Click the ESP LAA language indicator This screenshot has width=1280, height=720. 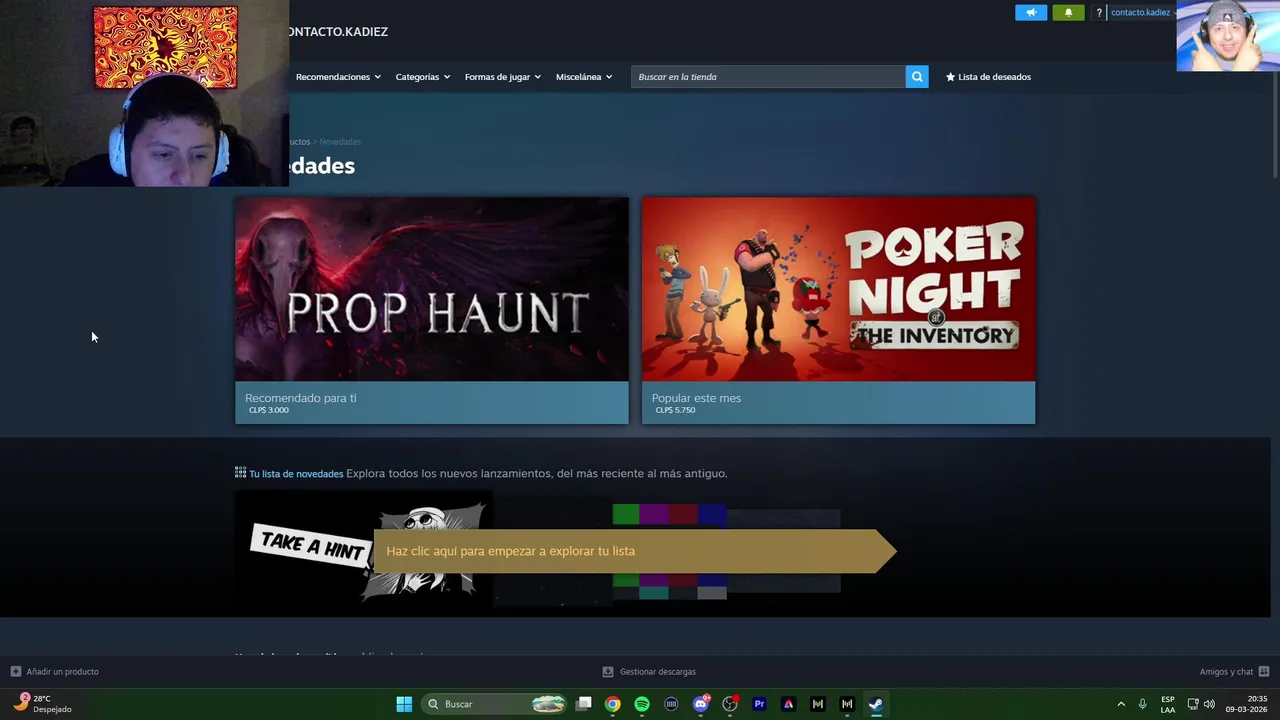(1168, 704)
